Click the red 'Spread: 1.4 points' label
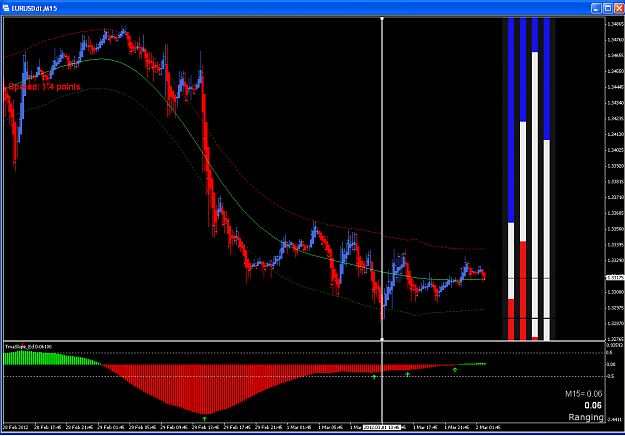Image resolution: width=625 pixels, height=436 pixels. pos(45,87)
